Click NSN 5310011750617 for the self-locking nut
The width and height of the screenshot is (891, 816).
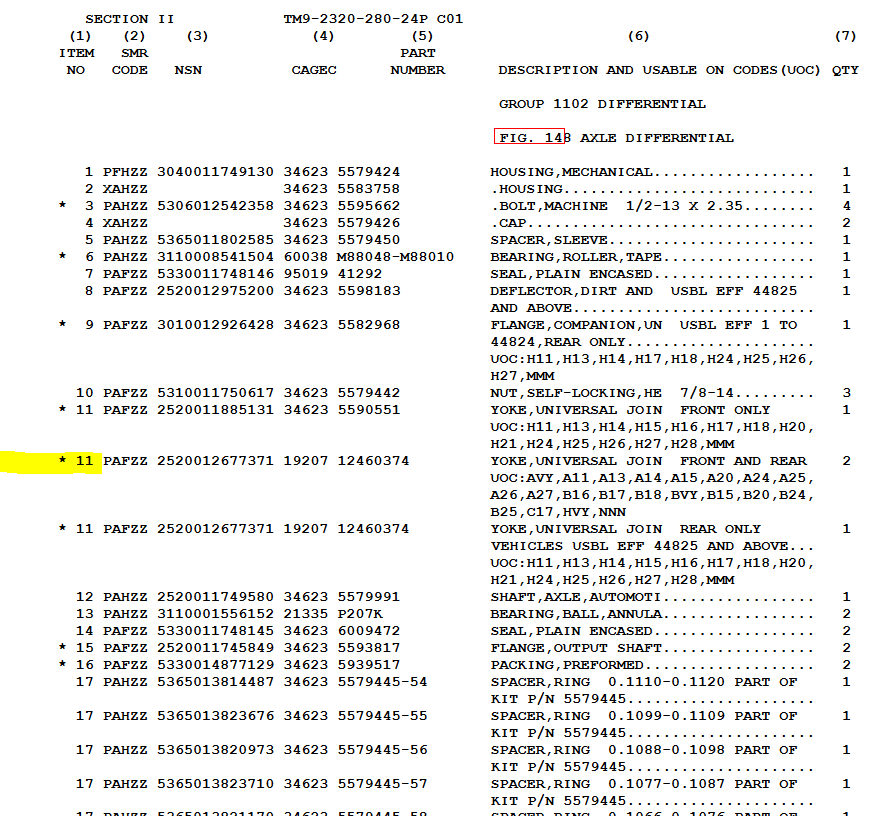coord(215,393)
